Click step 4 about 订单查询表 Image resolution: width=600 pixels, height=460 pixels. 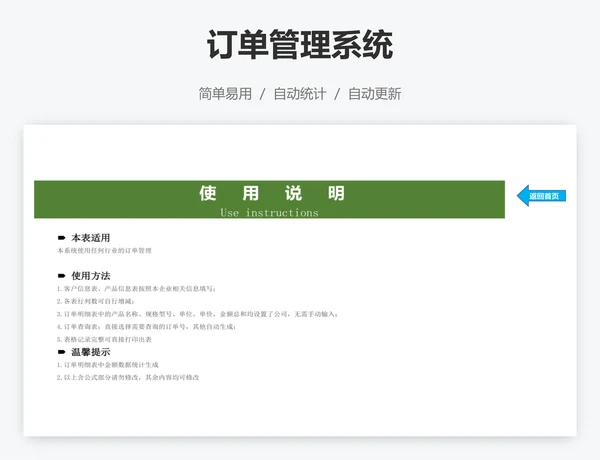coord(147,326)
